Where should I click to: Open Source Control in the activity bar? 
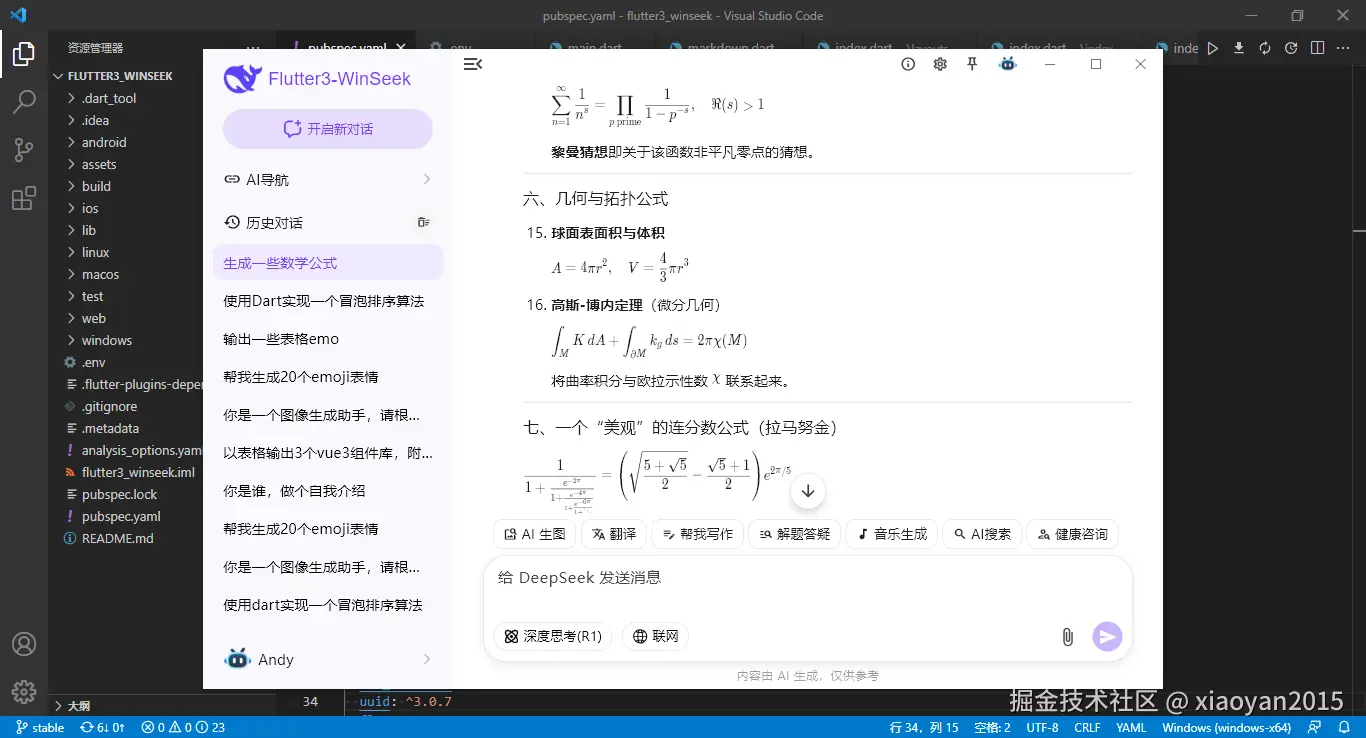coord(24,149)
